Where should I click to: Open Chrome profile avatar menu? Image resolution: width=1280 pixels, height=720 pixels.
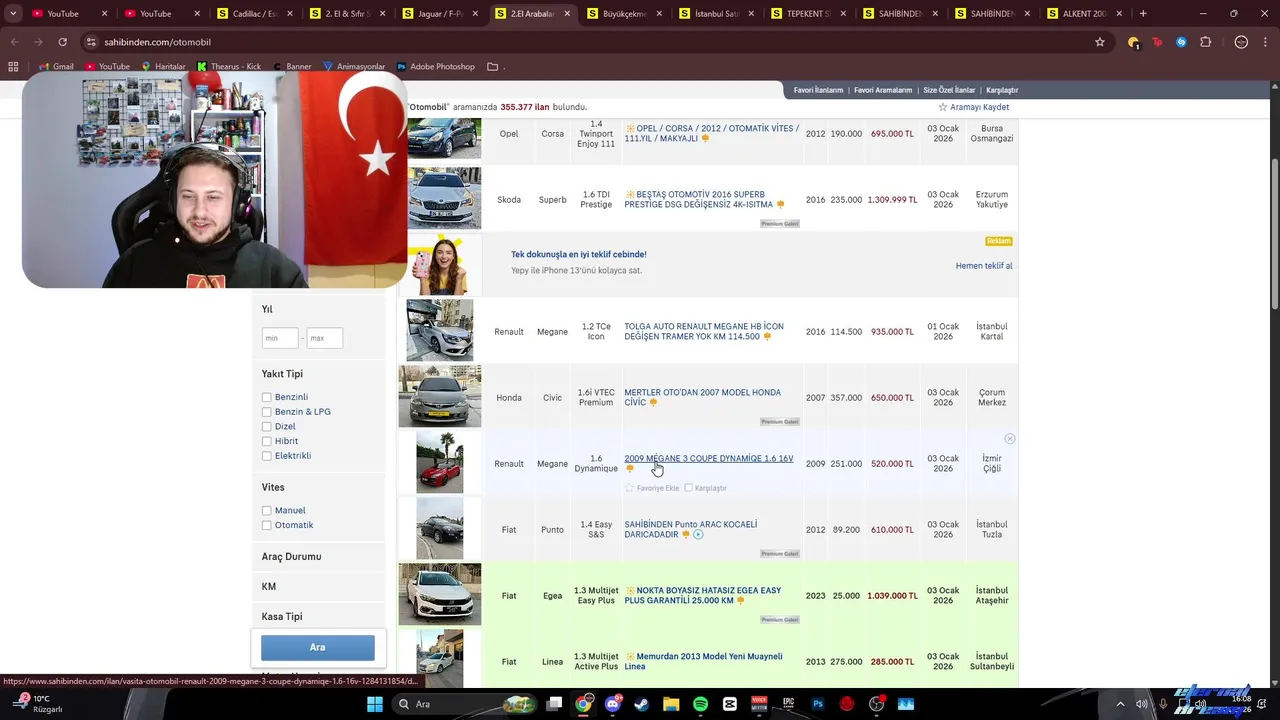[x=1241, y=42]
